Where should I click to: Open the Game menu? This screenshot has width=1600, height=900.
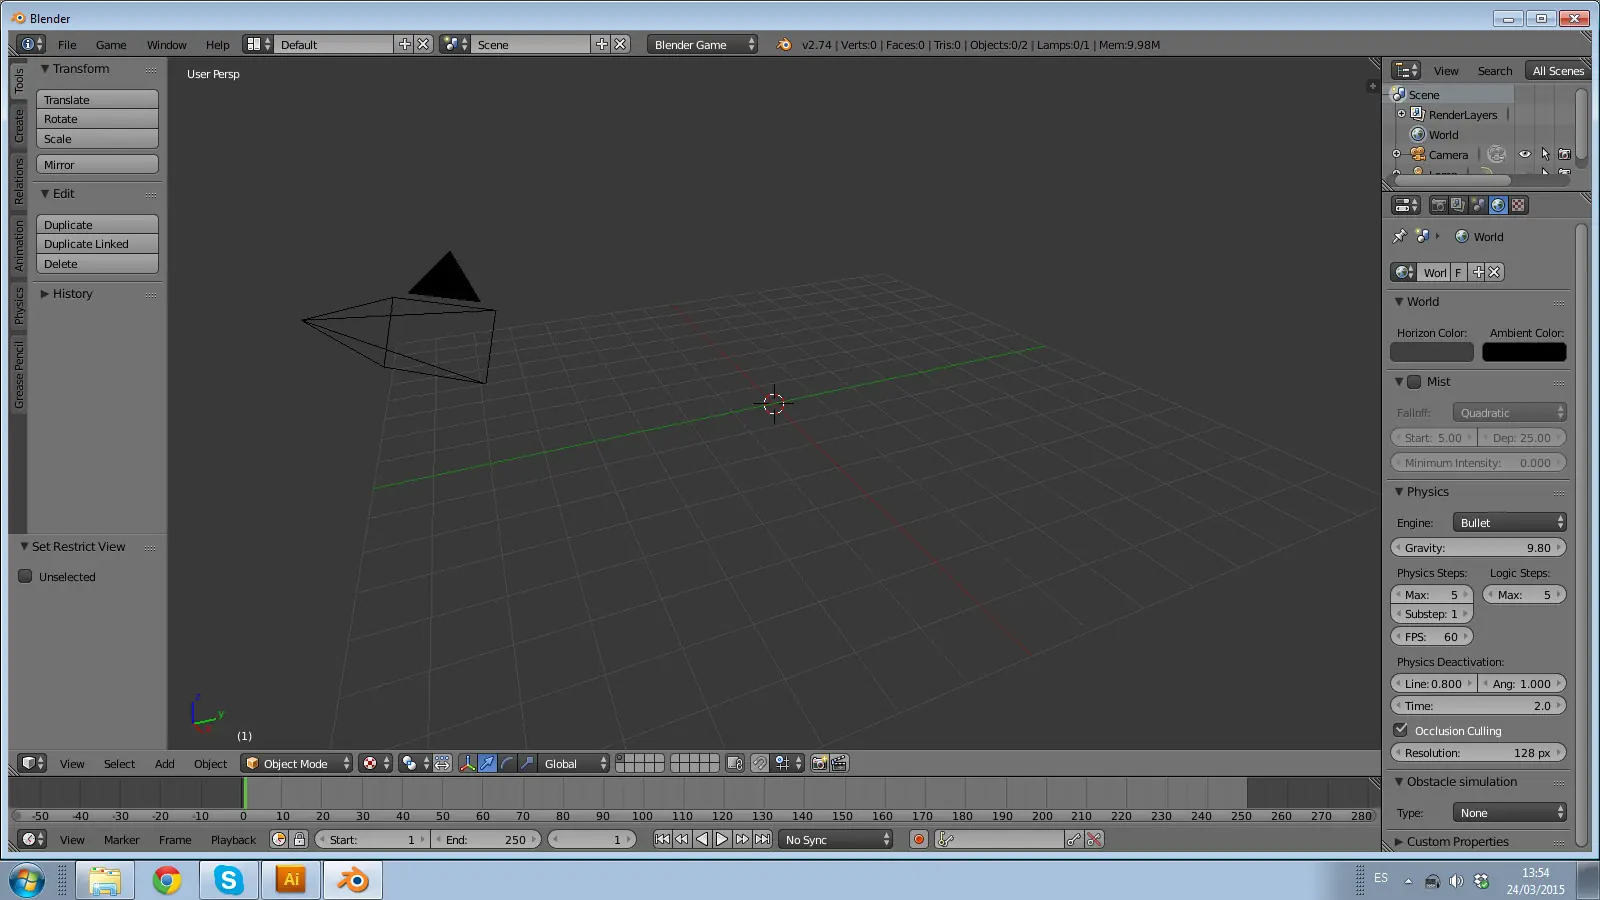coord(111,44)
